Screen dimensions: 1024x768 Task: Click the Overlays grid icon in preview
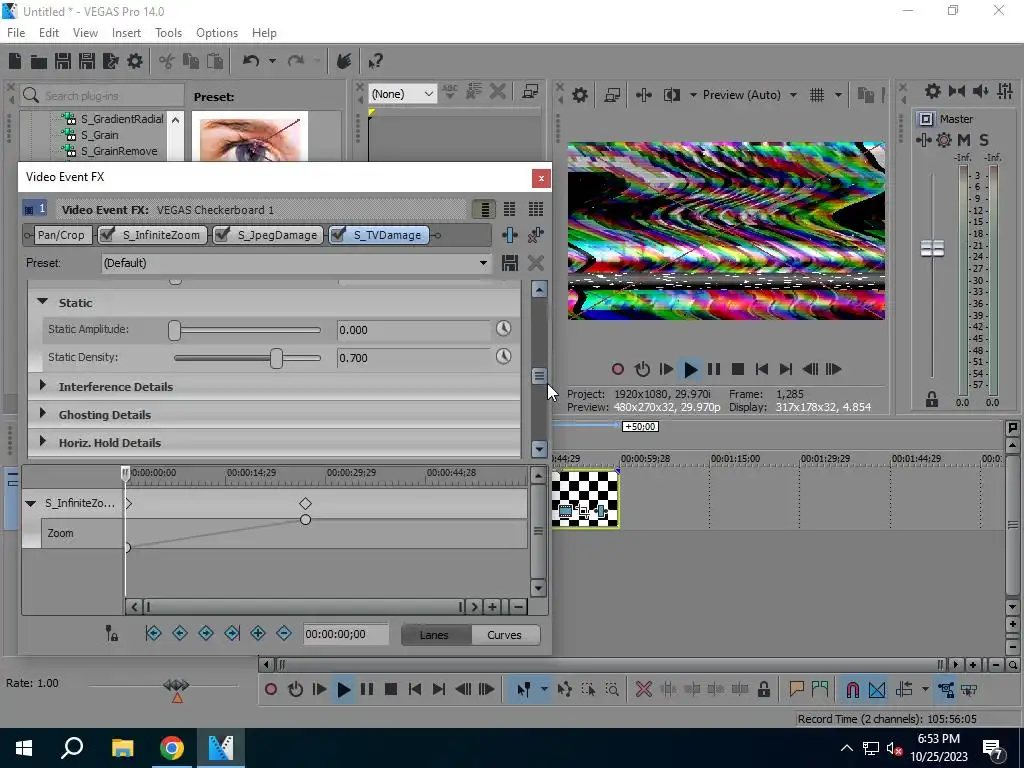[x=816, y=95]
